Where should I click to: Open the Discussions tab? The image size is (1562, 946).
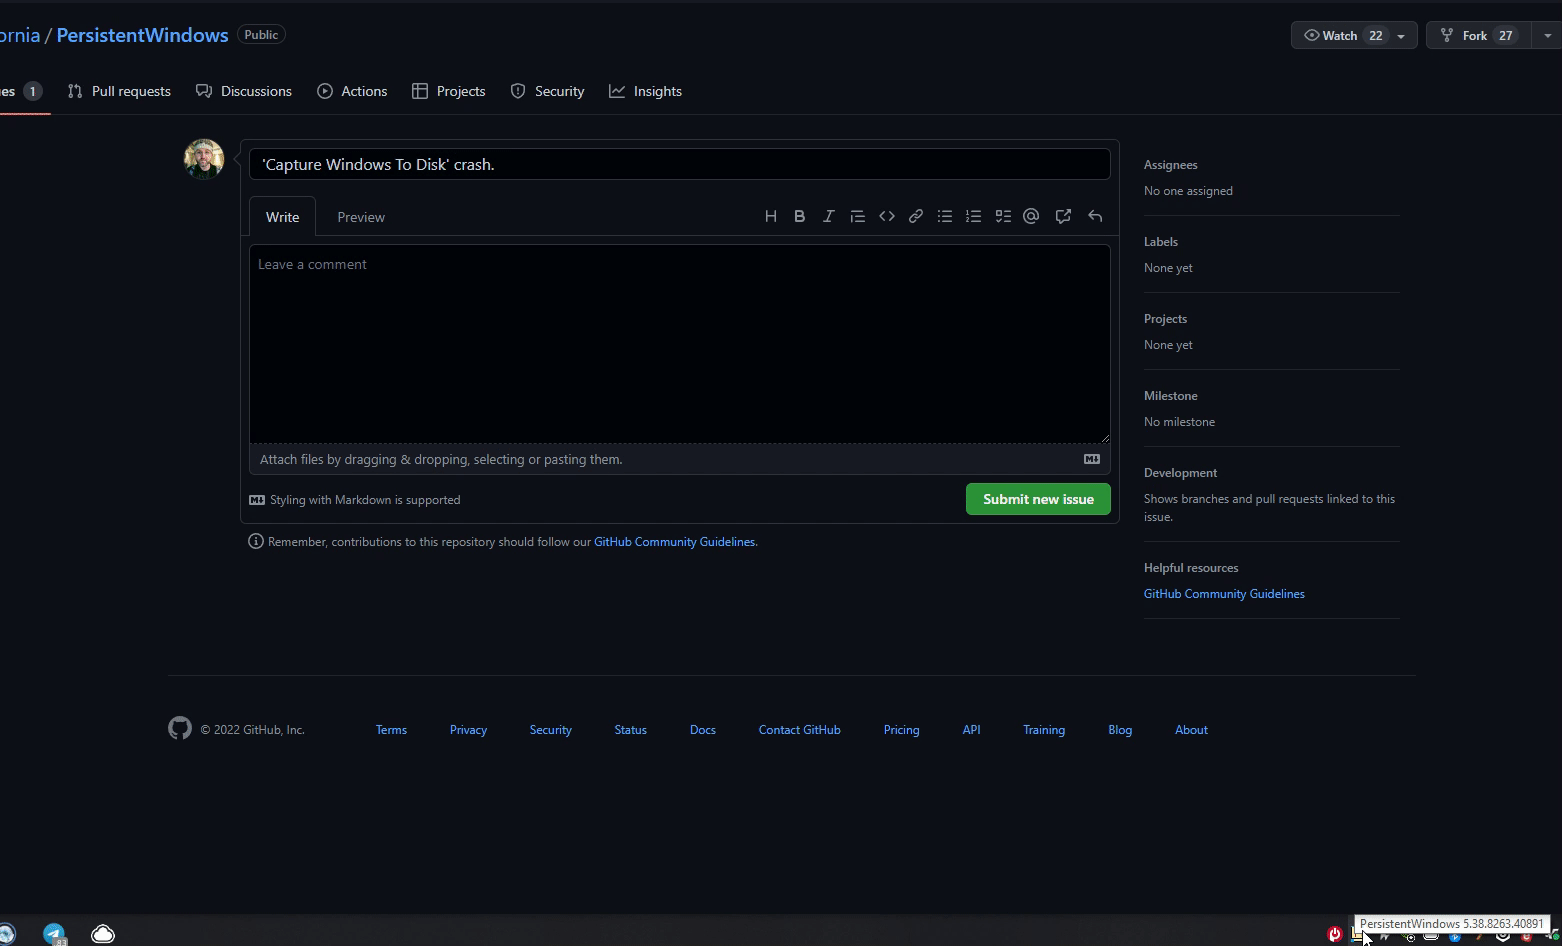[244, 91]
